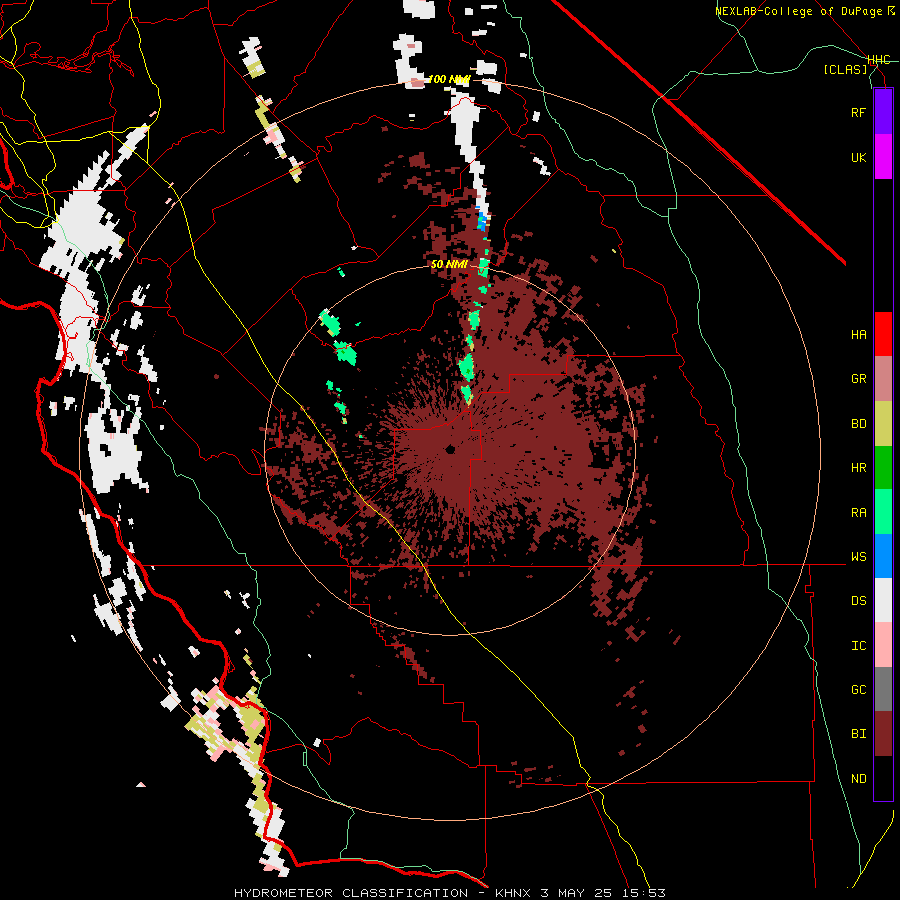Viewport: 900px width, 900px height.
Task: Click the 'HA' legend label
Action: 858,334
